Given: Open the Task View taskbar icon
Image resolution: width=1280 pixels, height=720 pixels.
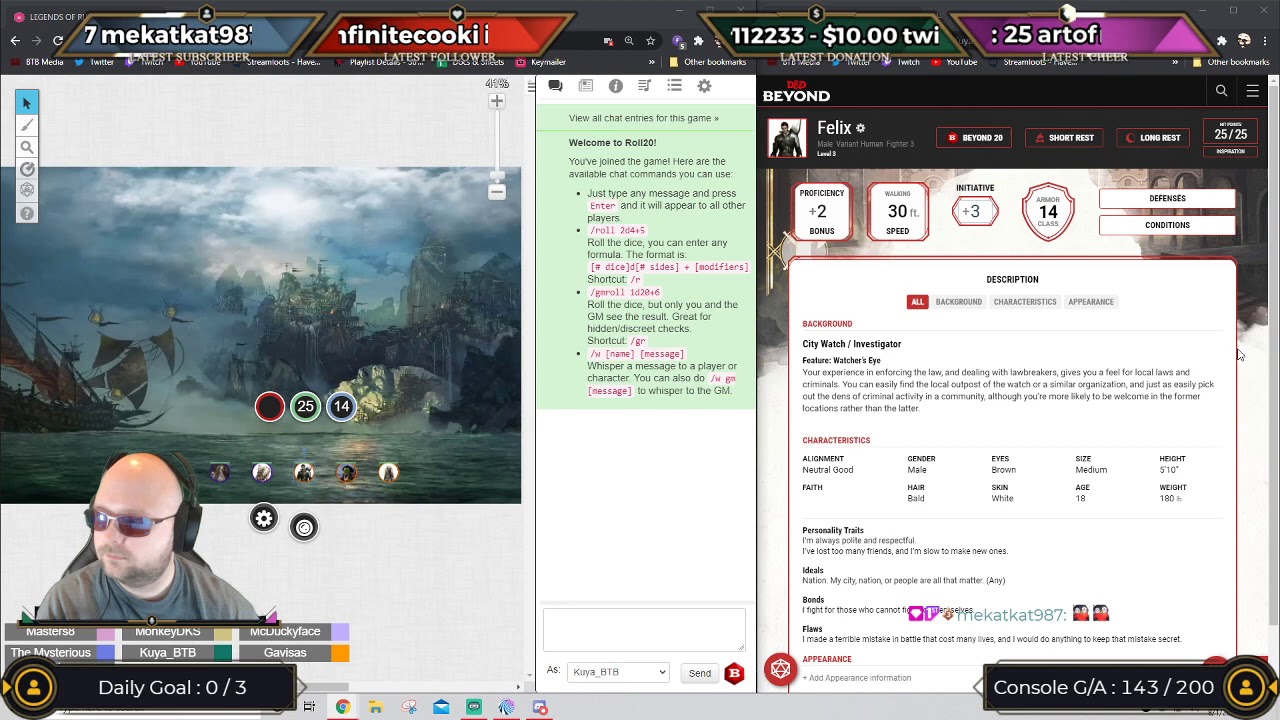Looking at the screenshot, I should 309,708.
